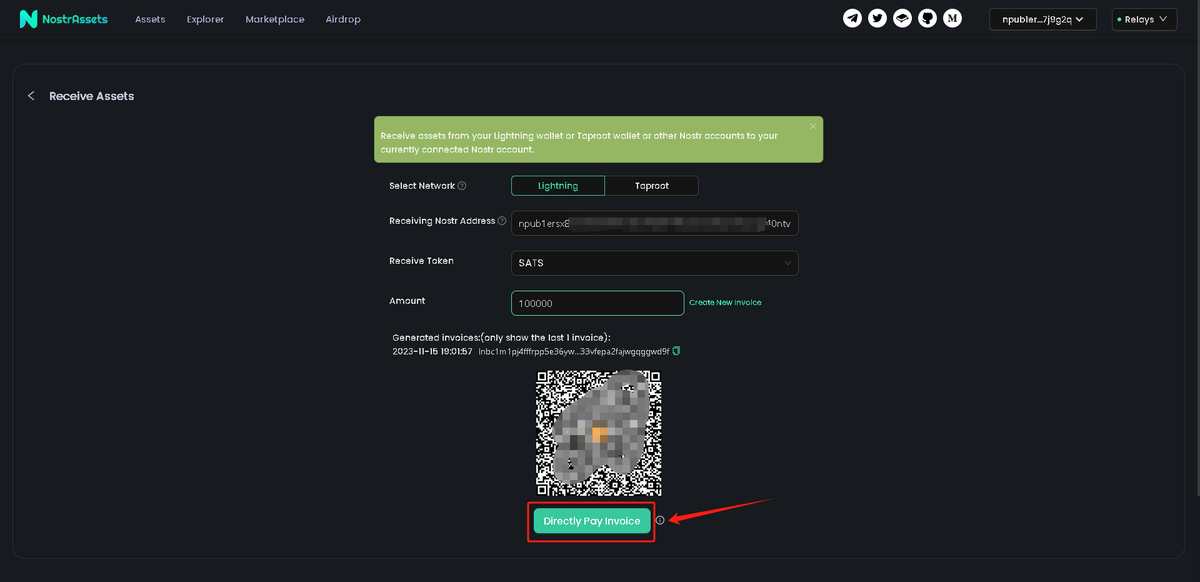
Task: Click the NostrAssets logo
Action: point(64,19)
